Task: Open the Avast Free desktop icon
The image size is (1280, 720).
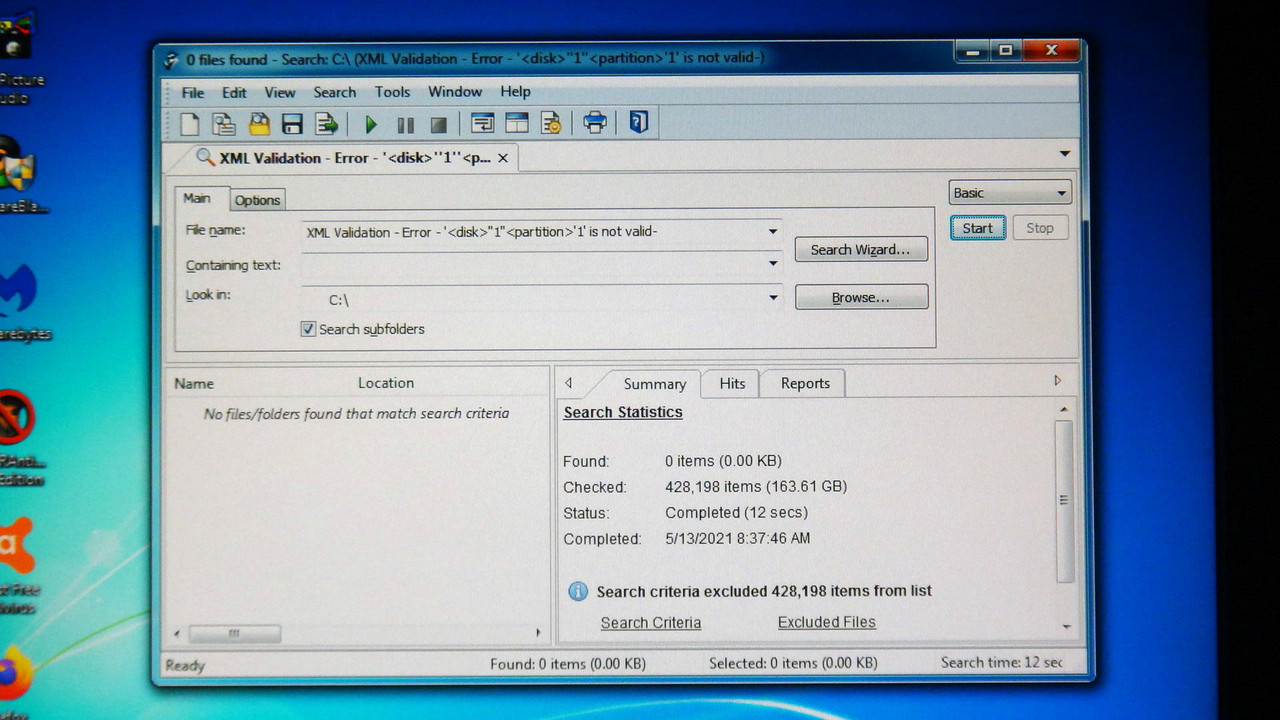Action: point(14,545)
